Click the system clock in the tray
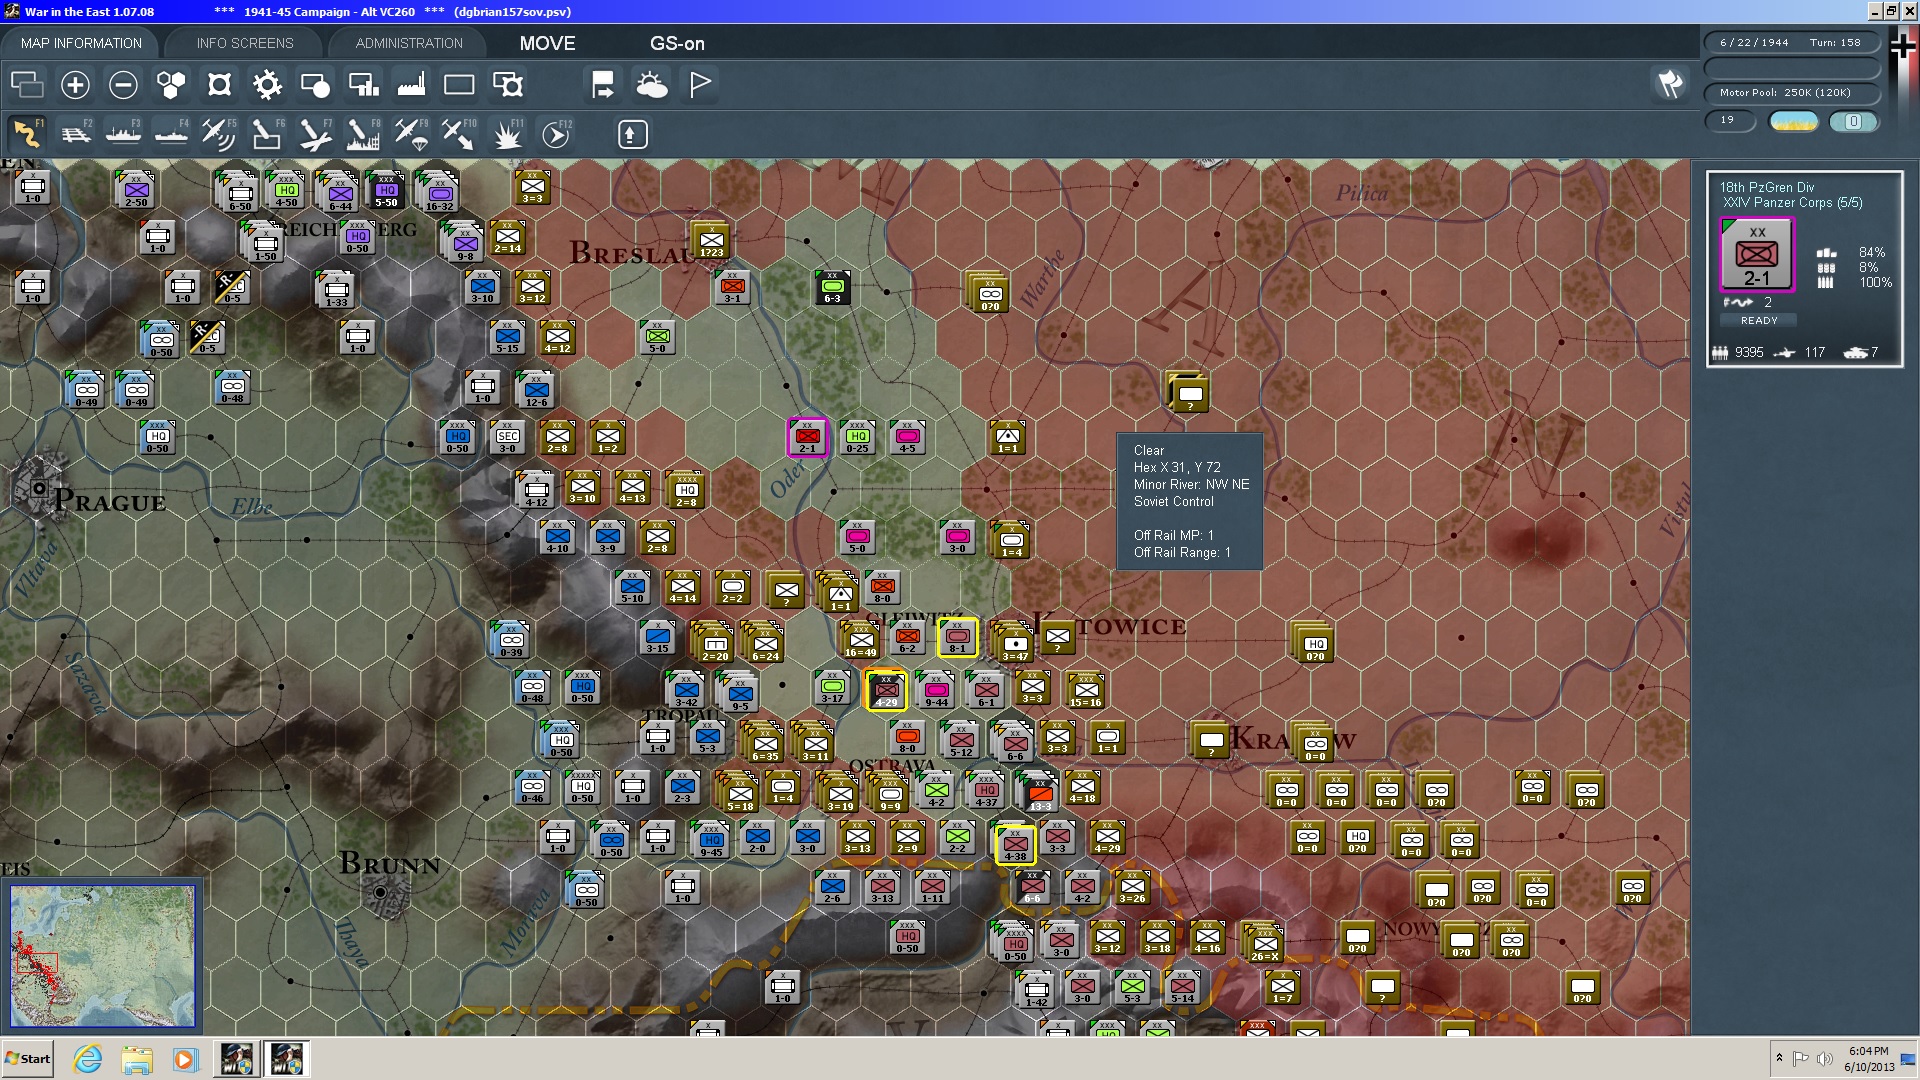Image resolution: width=1920 pixels, height=1080 pixels. coord(1868,1059)
